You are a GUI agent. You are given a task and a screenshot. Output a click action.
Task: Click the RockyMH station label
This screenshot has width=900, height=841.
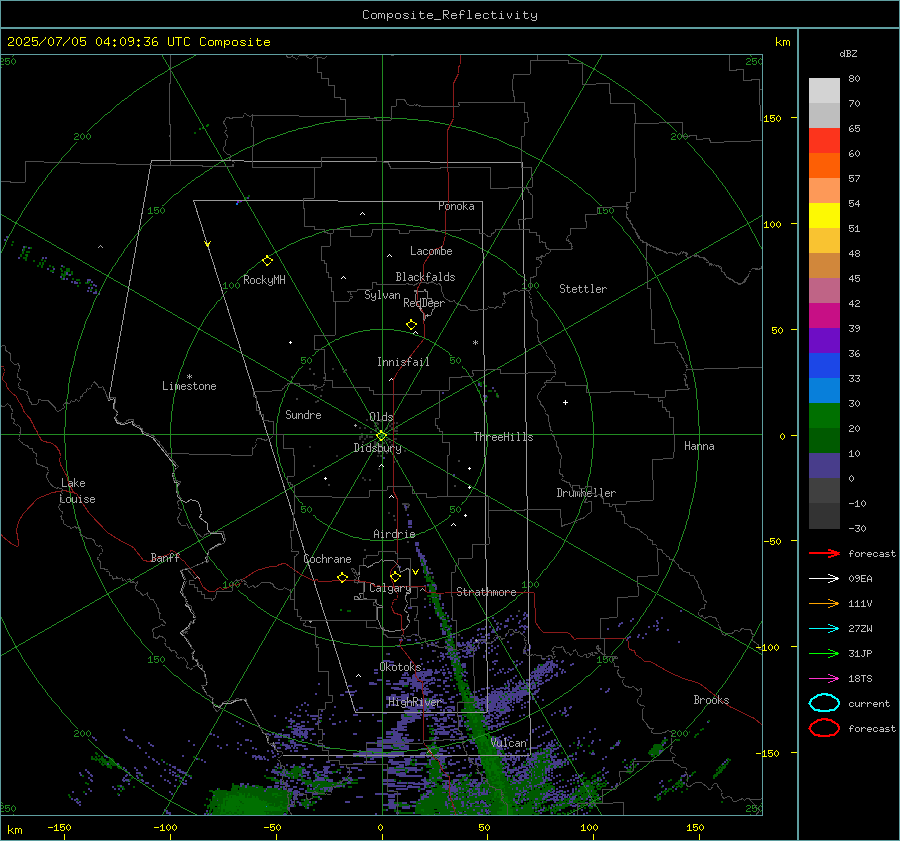tap(264, 280)
